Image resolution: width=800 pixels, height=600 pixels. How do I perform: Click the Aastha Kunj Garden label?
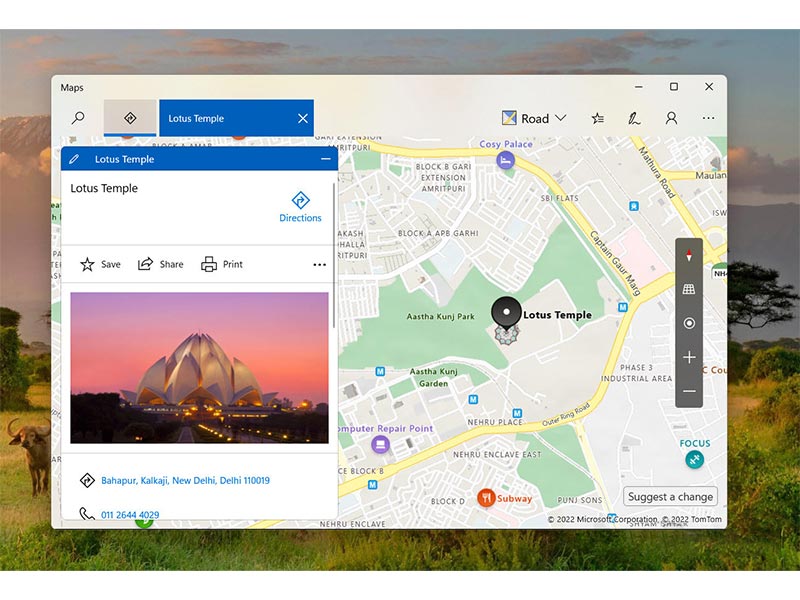click(x=434, y=378)
